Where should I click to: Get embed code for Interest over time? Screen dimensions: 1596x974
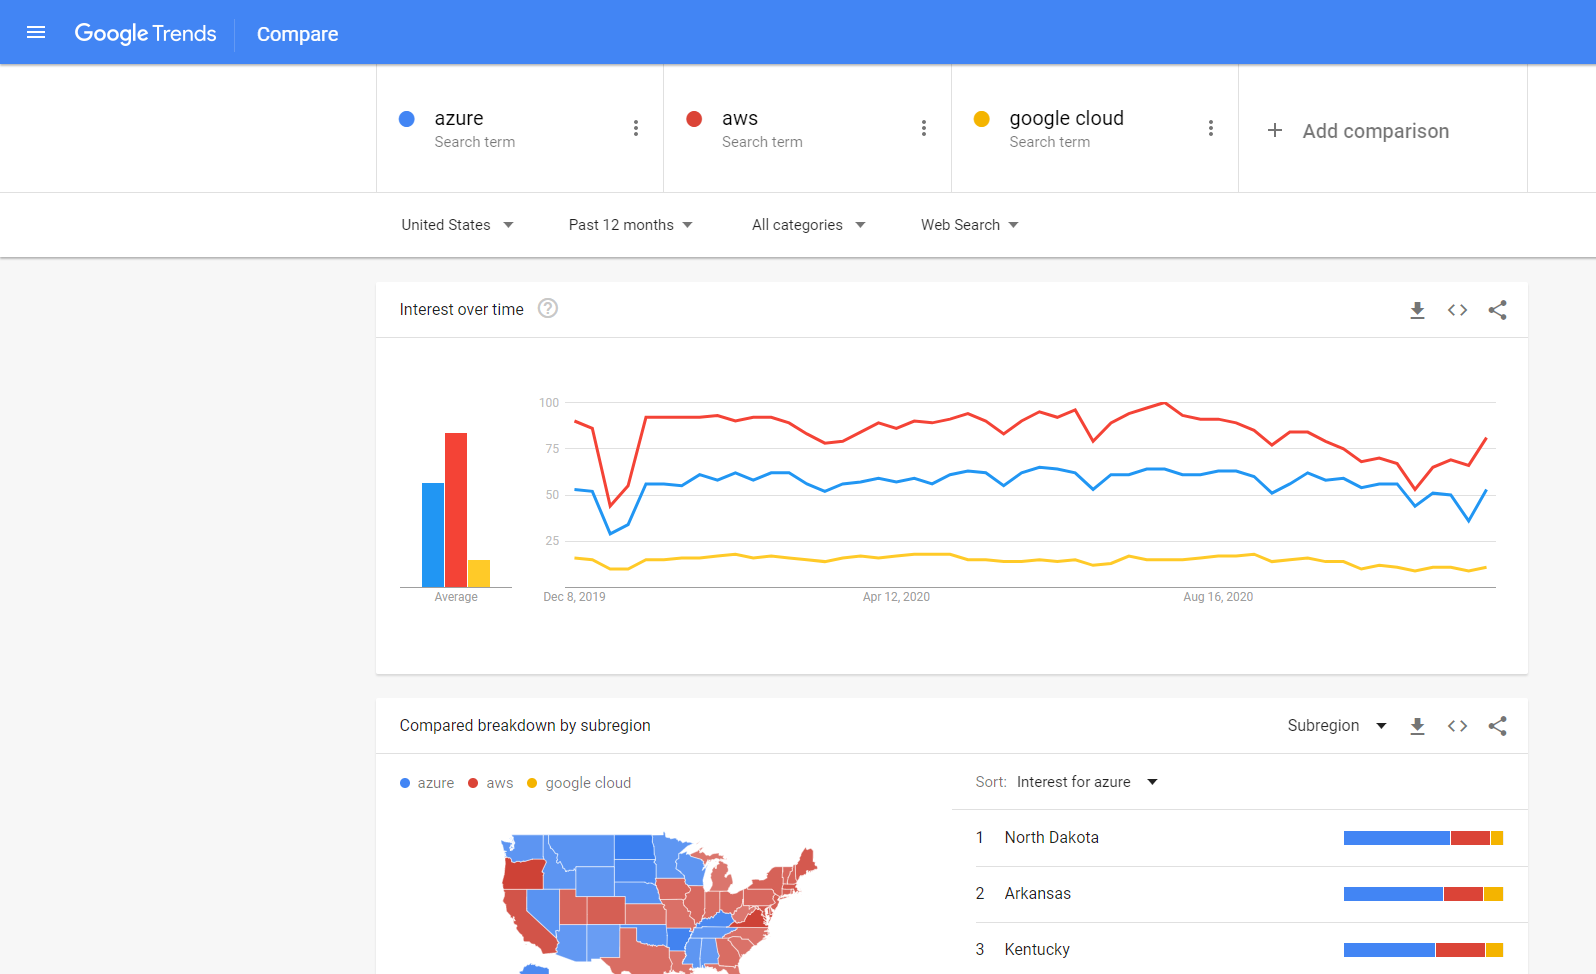pyautogui.click(x=1457, y=310)
